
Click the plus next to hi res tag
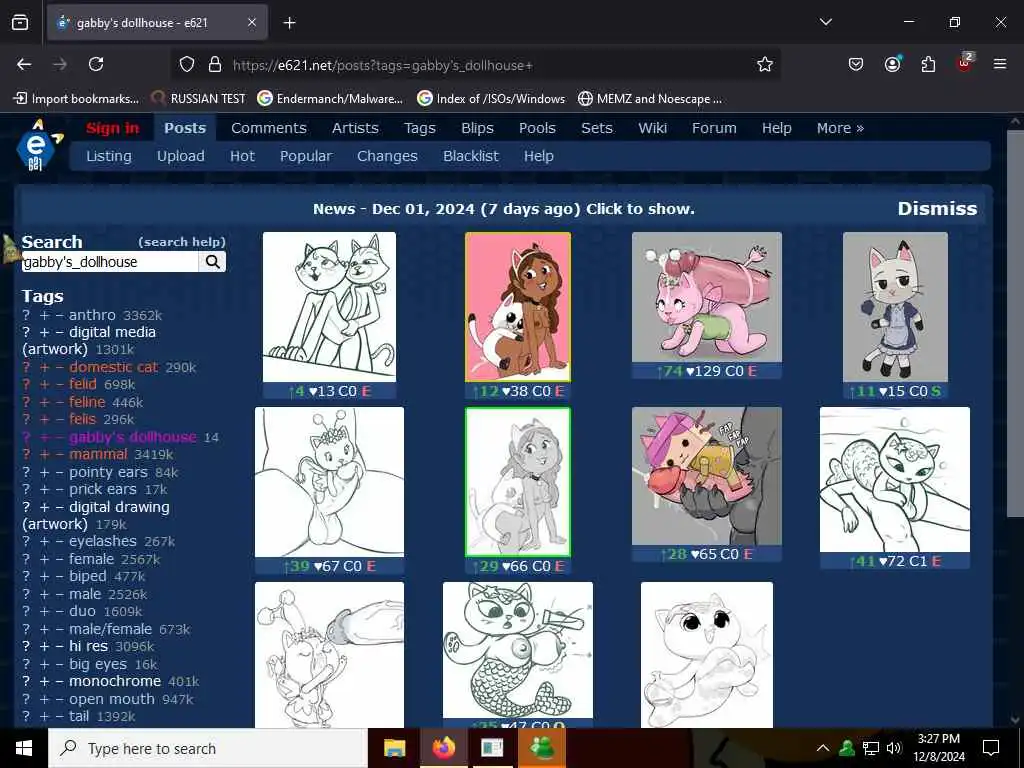coord(44,647)
